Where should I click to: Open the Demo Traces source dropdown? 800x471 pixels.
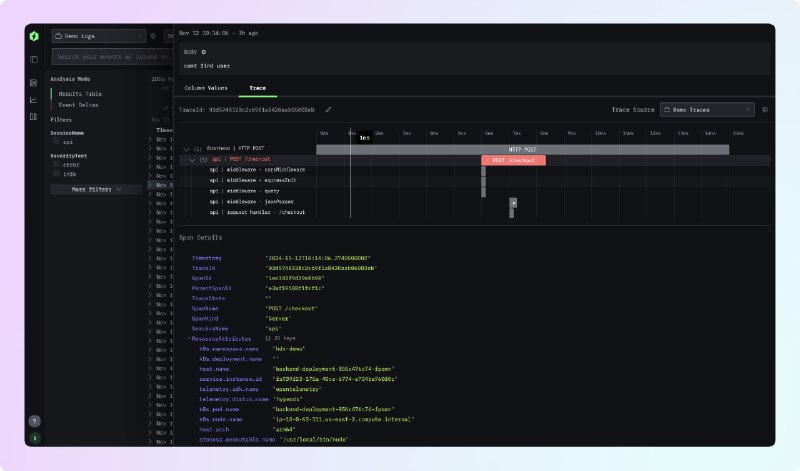click(x=708, y=109)
